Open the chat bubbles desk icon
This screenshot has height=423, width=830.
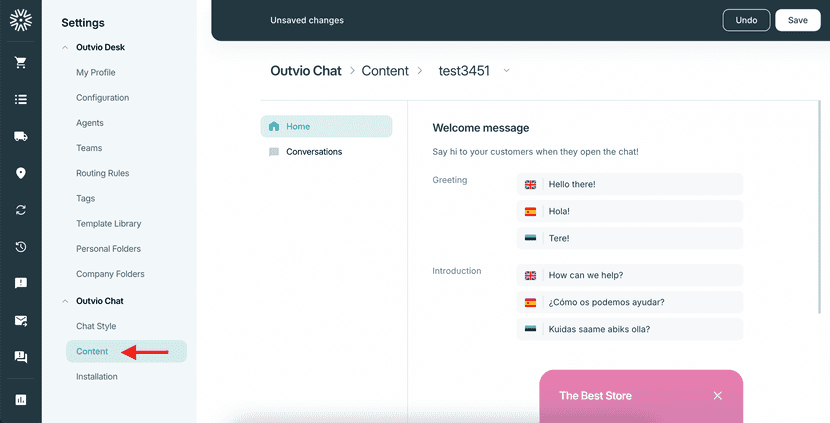pos(21,357)
